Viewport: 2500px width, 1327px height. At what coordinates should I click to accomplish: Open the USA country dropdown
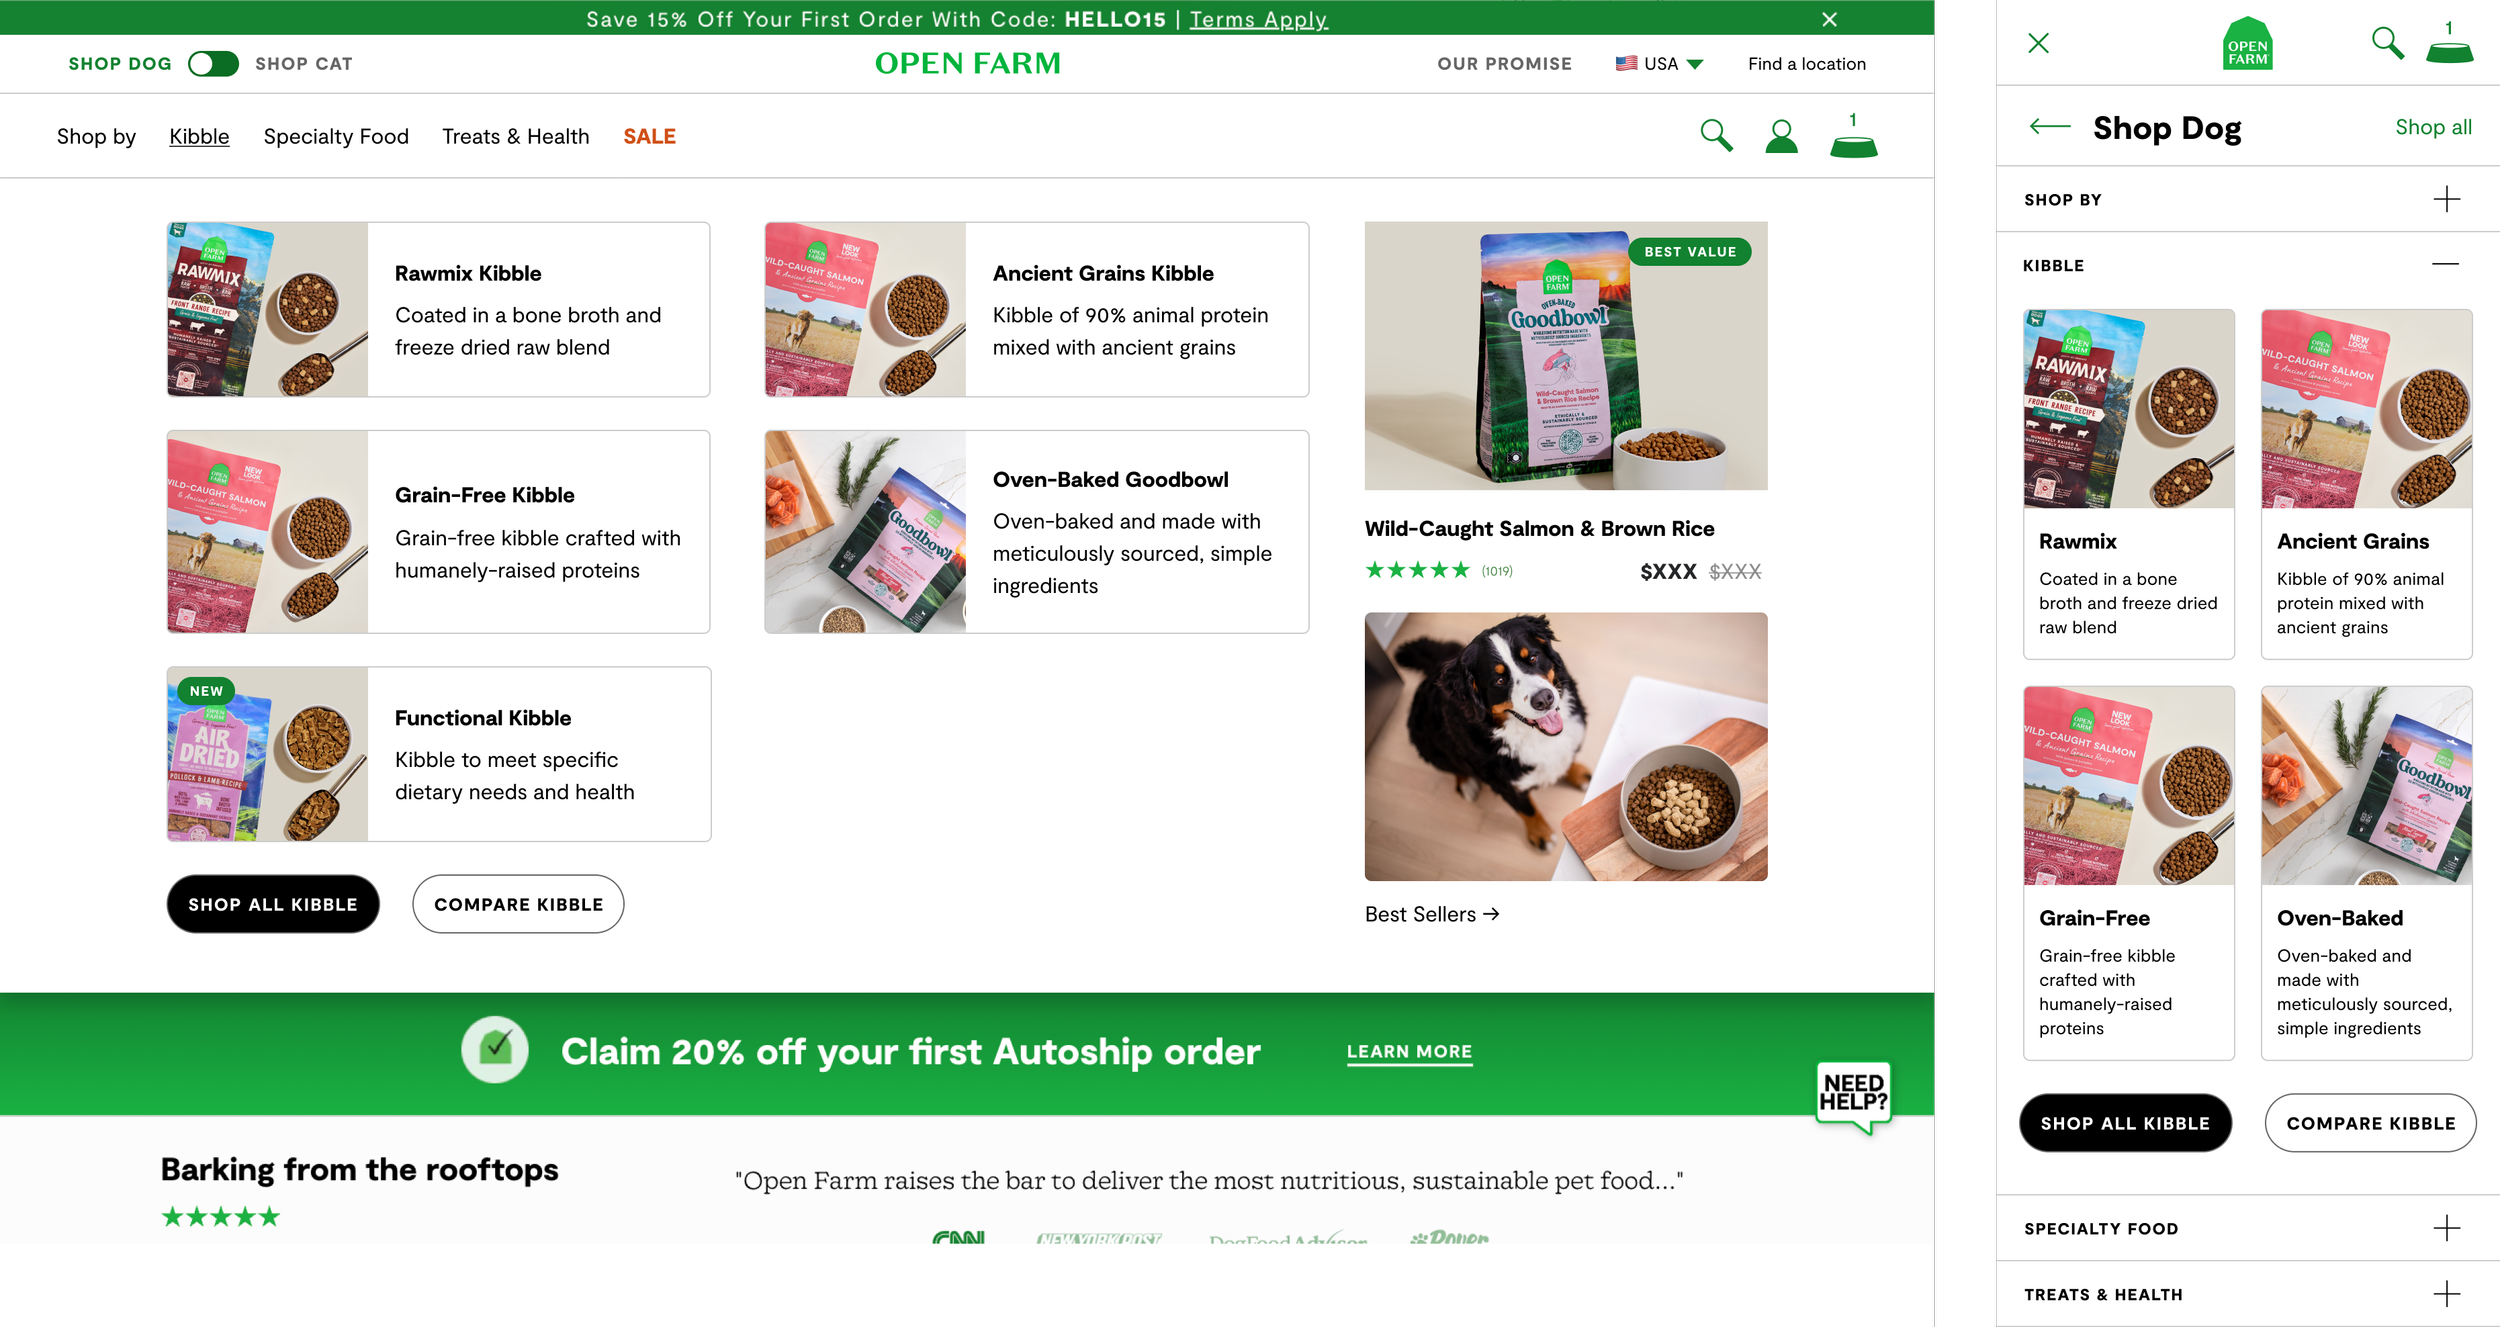[x=1659, y=64]
